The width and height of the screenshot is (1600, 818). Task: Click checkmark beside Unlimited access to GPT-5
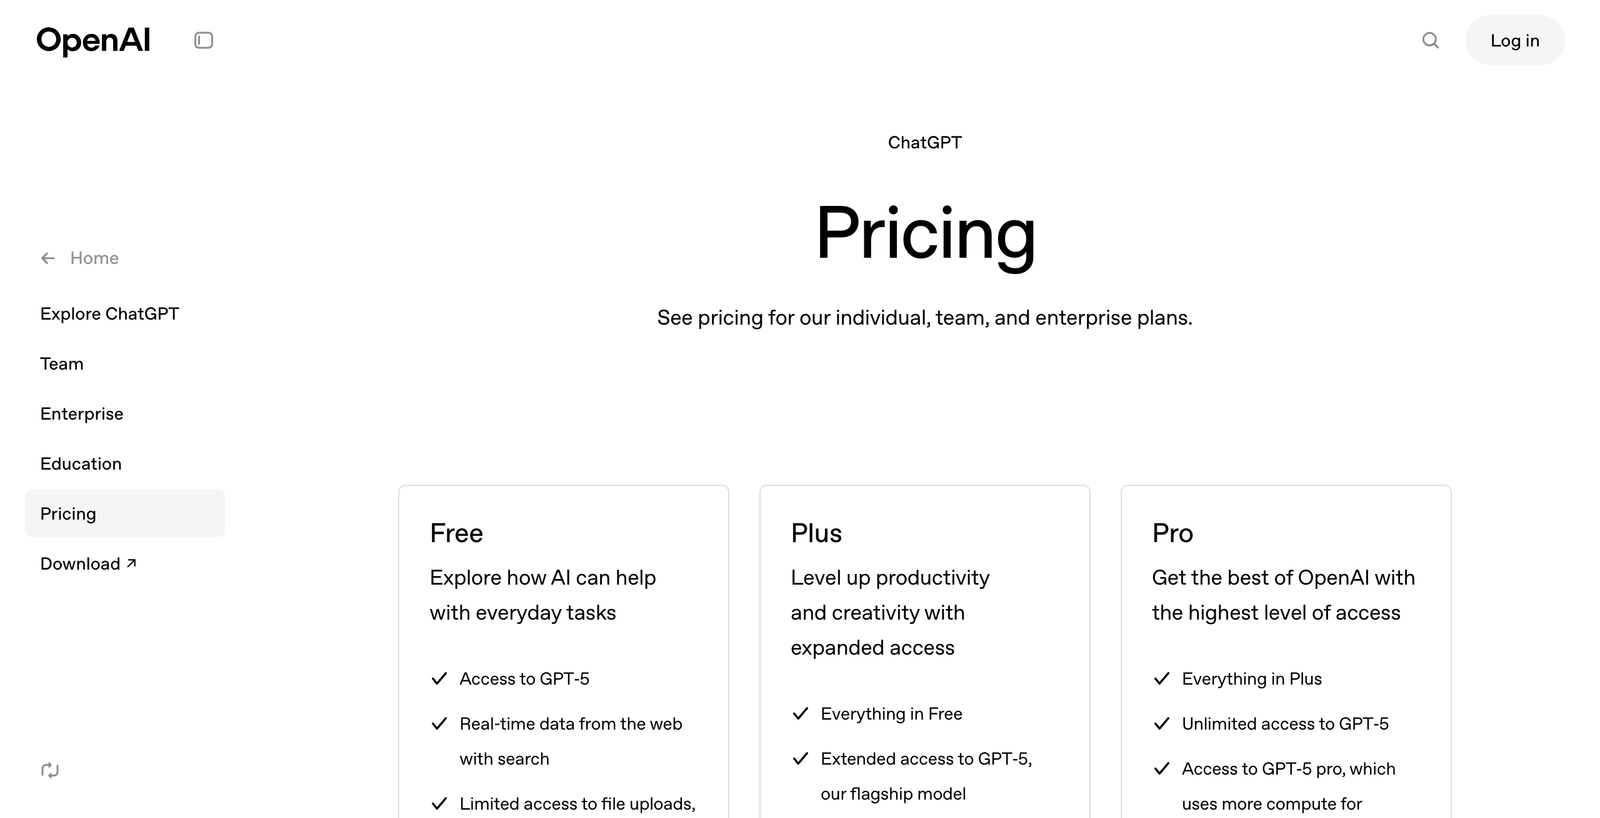coord(1161,724)
